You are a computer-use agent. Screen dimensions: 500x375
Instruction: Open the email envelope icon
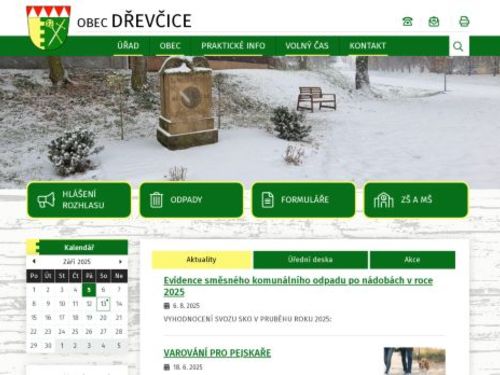(x=434, y=22)
